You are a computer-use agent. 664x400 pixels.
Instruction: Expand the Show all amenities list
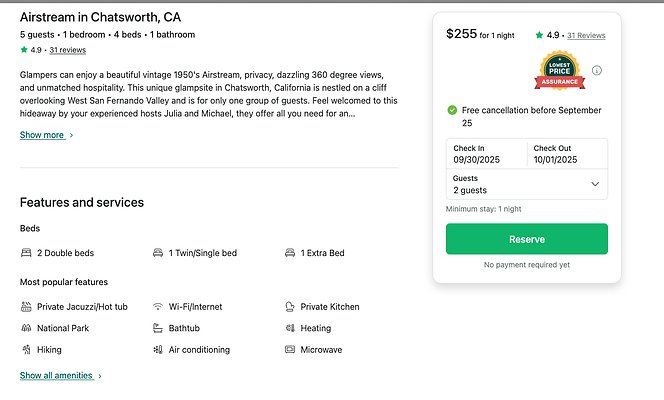click(60, 376)
